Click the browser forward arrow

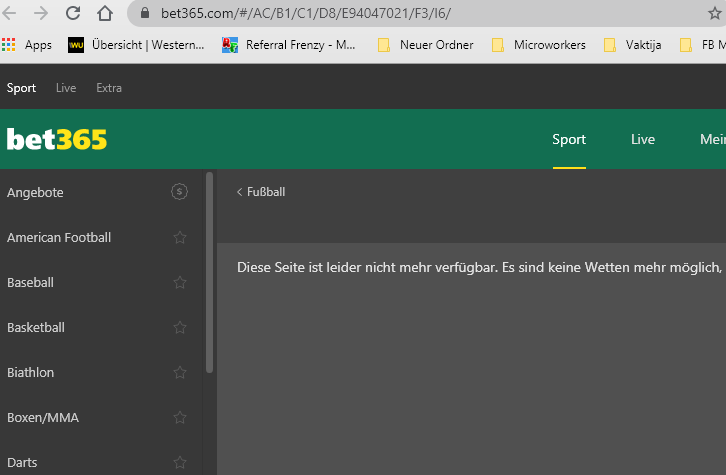click(x=41, y=13)
